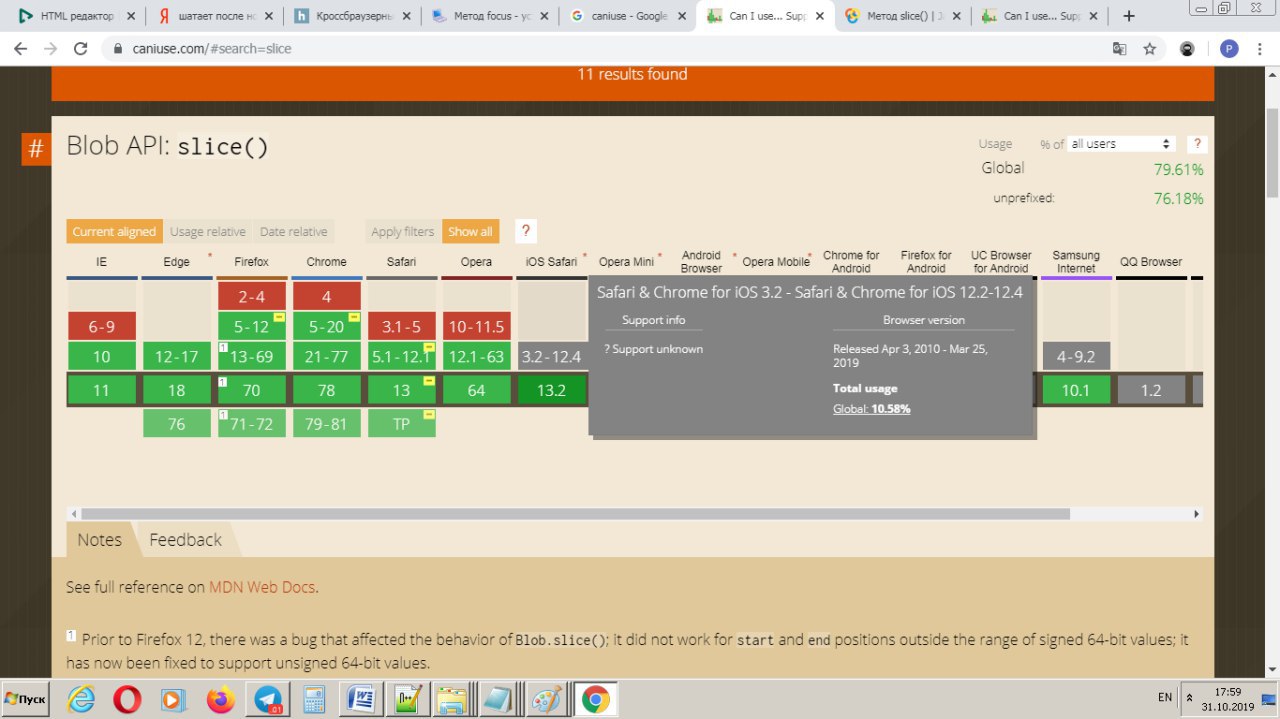Image resolution: width=1280 pixels, height=719 pixels.
Task: Select the Samsung Internet 4-9.2 cell
Action: point(1076,356)
